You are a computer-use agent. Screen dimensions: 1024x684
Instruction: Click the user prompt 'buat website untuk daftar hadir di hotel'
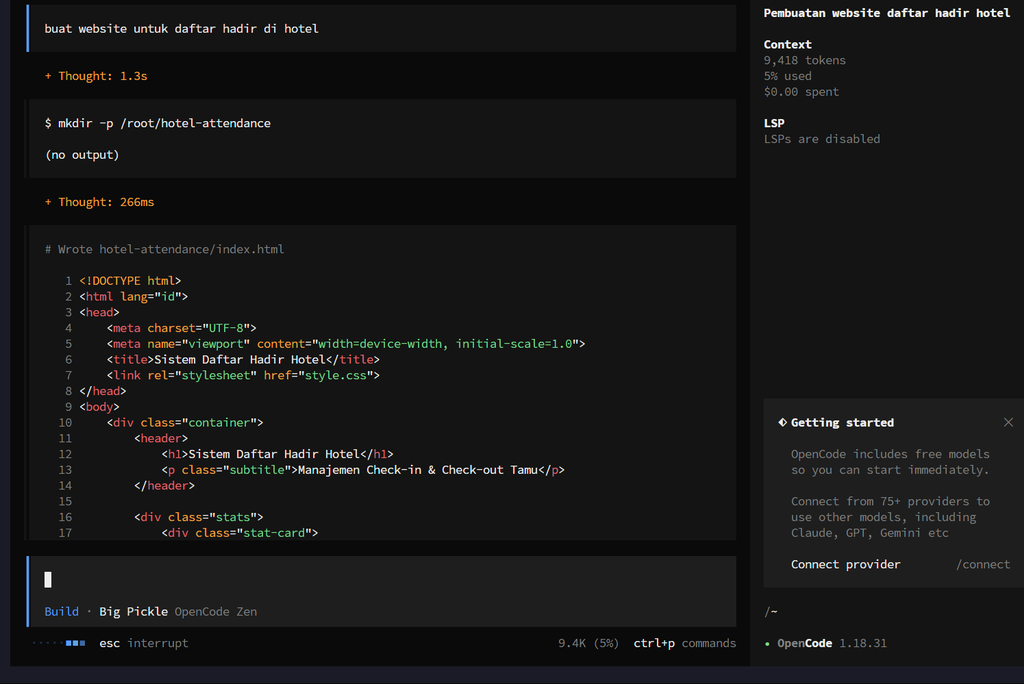182,29
